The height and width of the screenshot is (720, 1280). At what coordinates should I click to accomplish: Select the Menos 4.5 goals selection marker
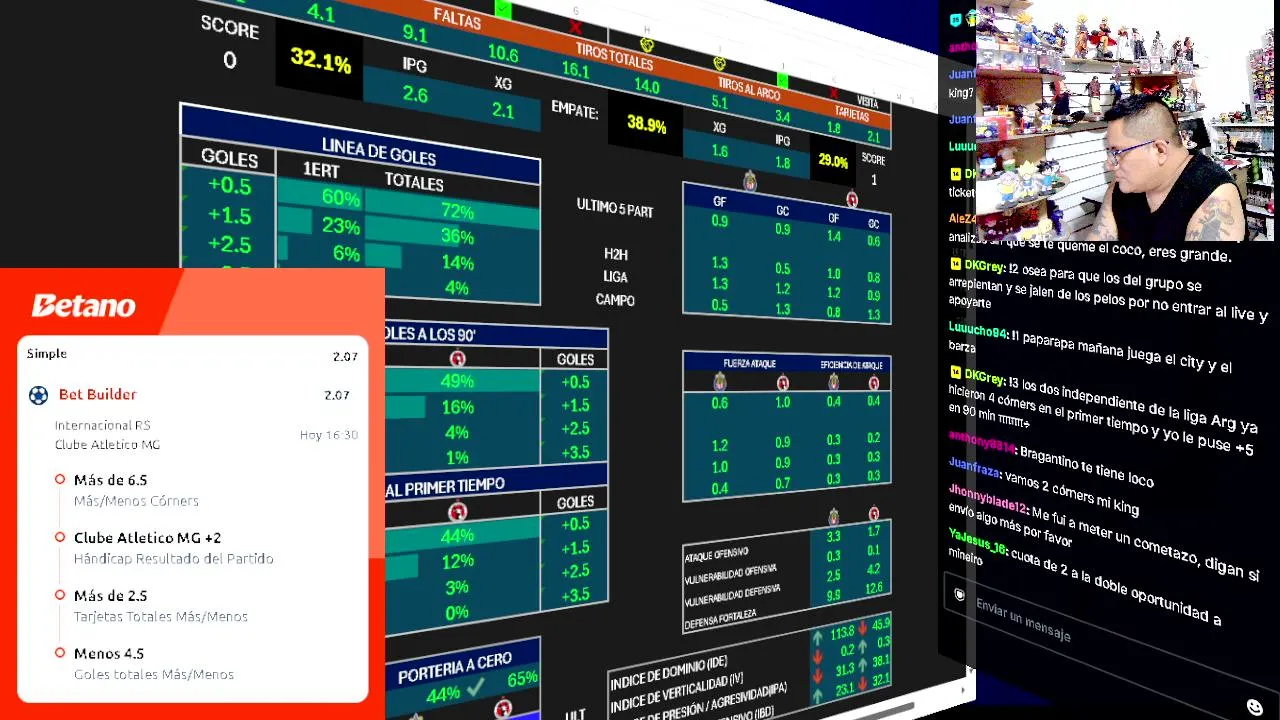[x=60, y=654]
